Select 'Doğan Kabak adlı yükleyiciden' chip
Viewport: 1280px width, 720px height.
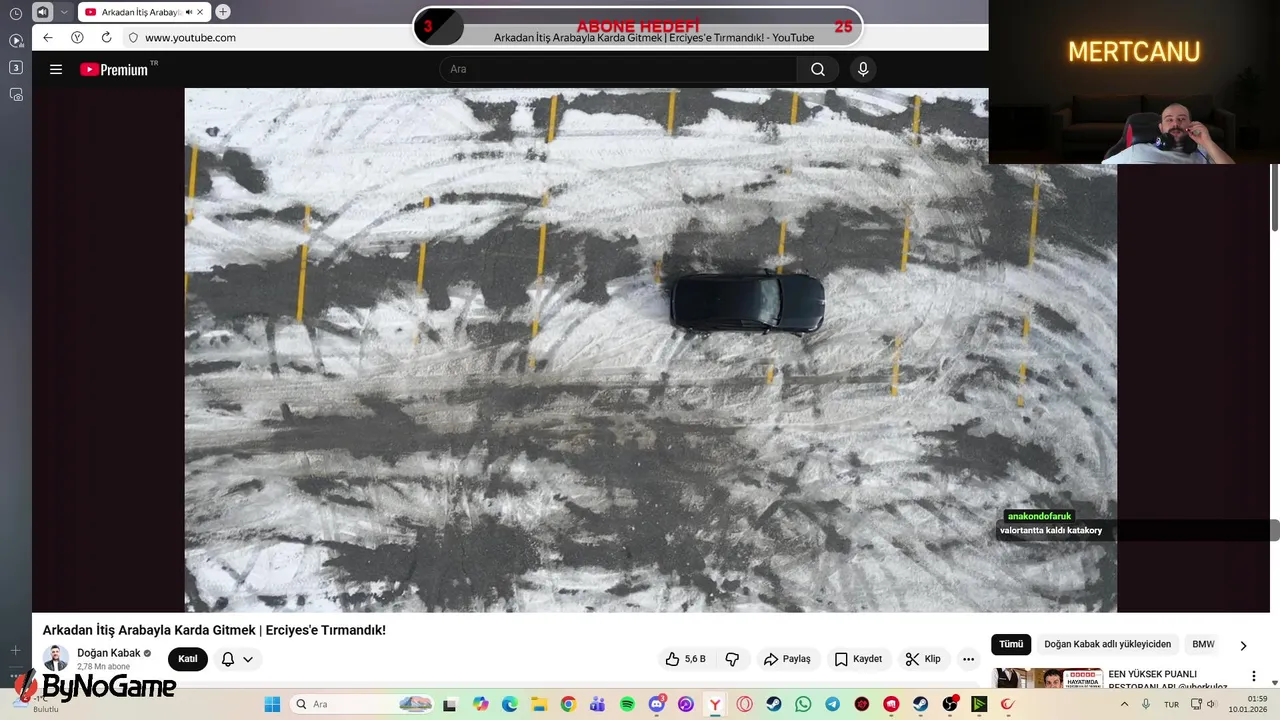point(1107,645)
